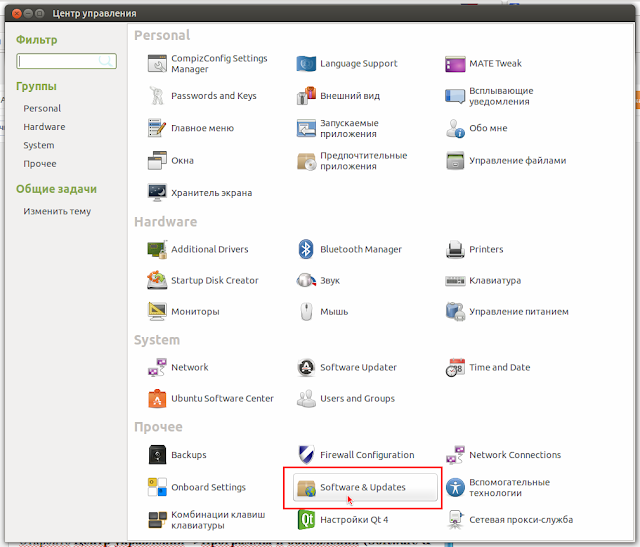Open Хранитель экрана screensaver icon

coord(157,193)
